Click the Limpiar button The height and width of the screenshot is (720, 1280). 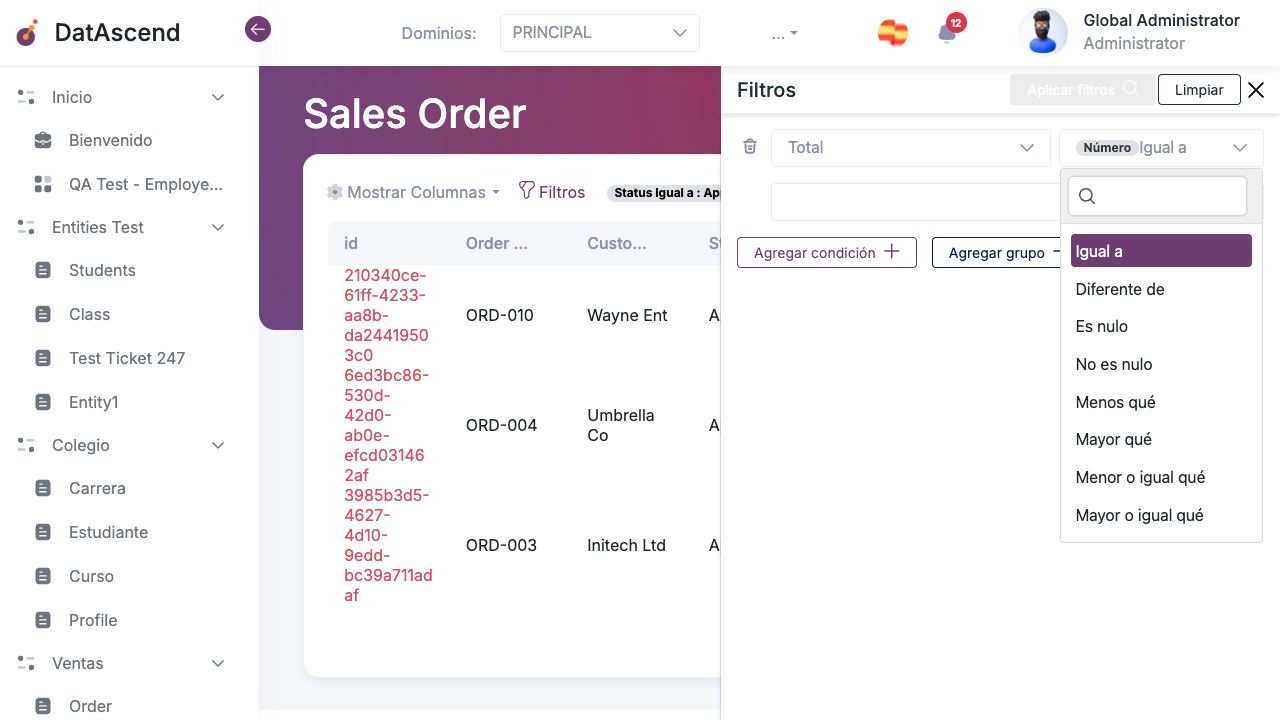click(1199, 90)
